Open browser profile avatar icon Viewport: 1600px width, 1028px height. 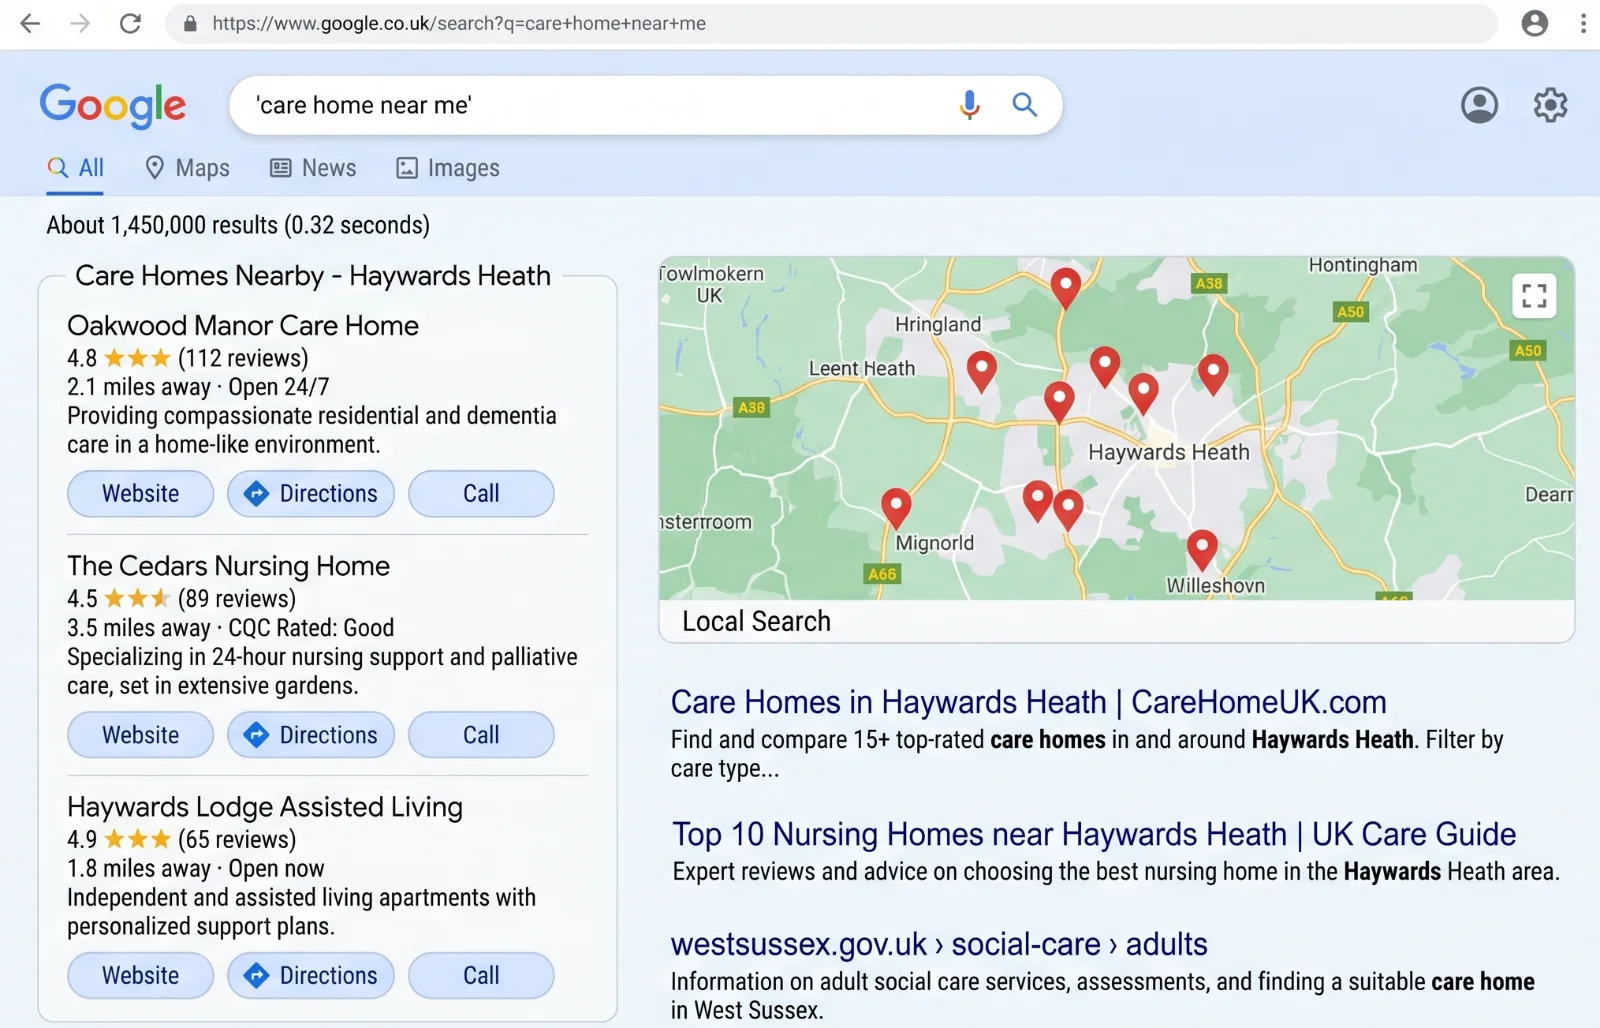(x=1534, y=23)
